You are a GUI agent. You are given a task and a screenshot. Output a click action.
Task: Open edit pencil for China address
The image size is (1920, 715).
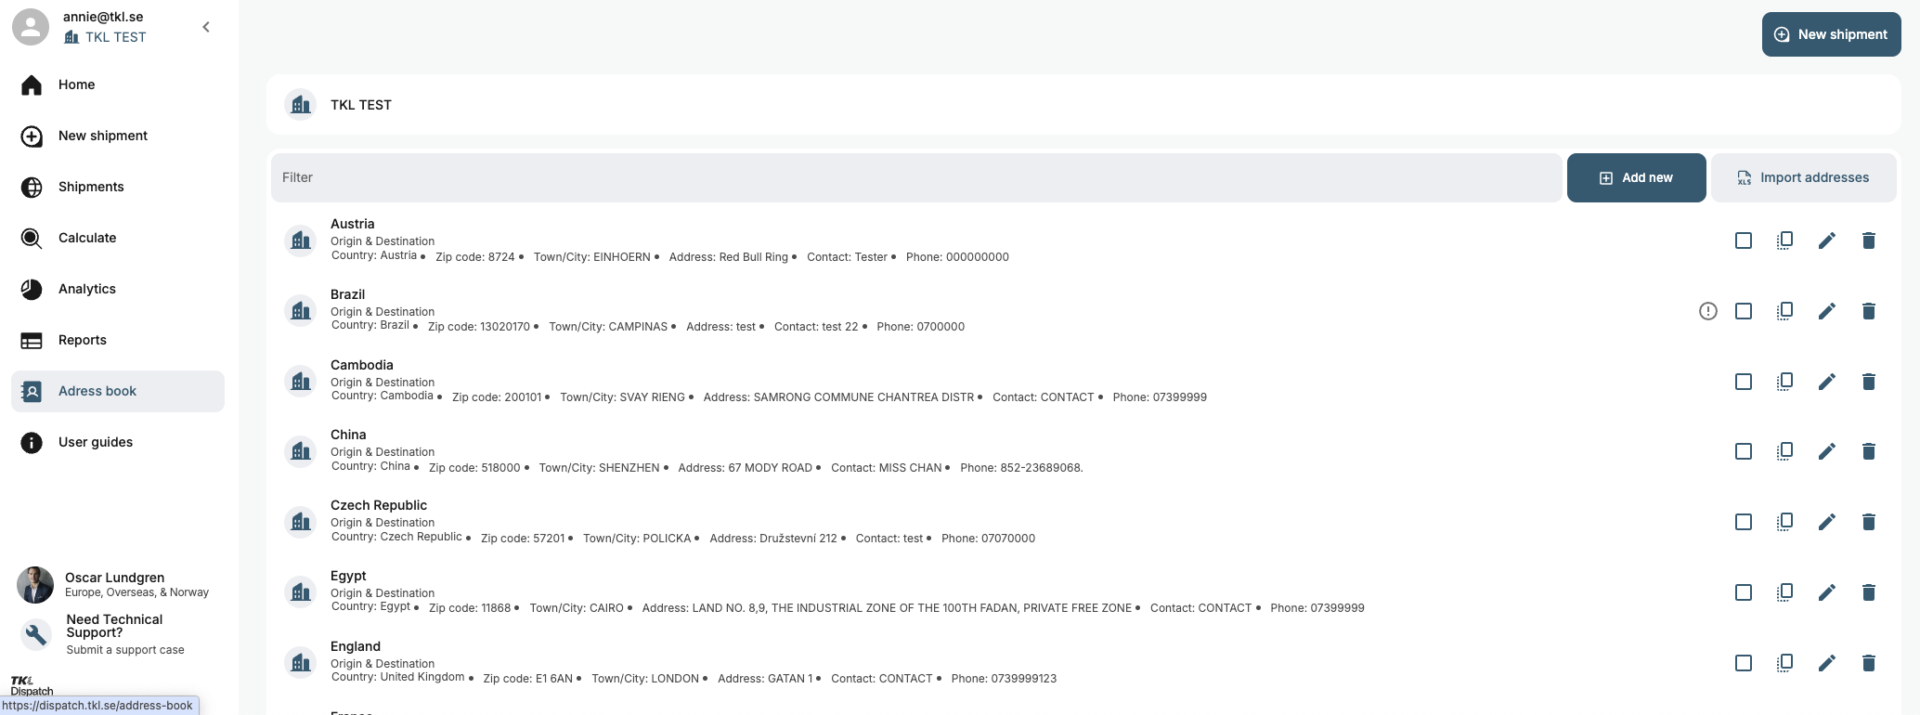click(x=1826, y=452)
